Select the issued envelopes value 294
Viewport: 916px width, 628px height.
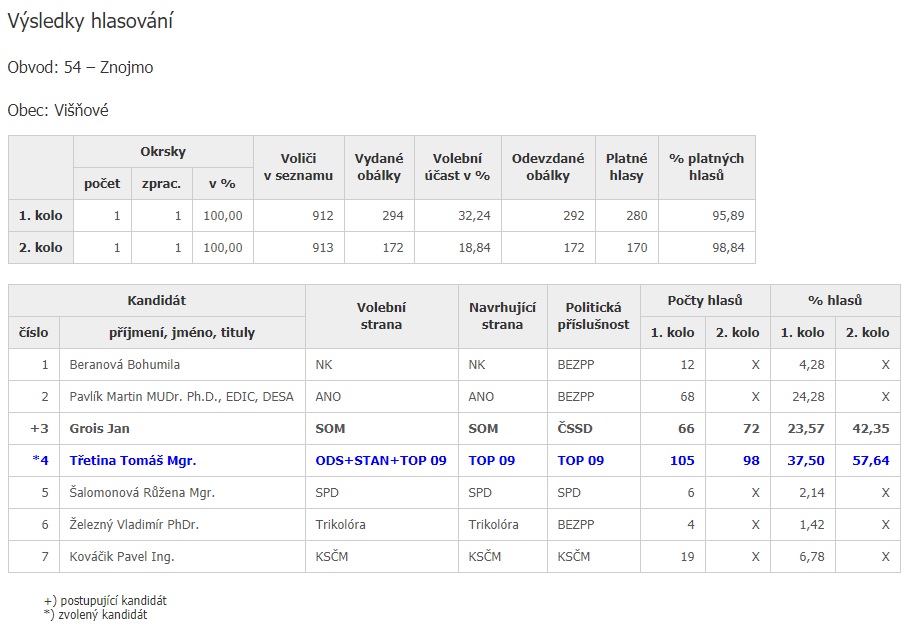tap(393, 216)
